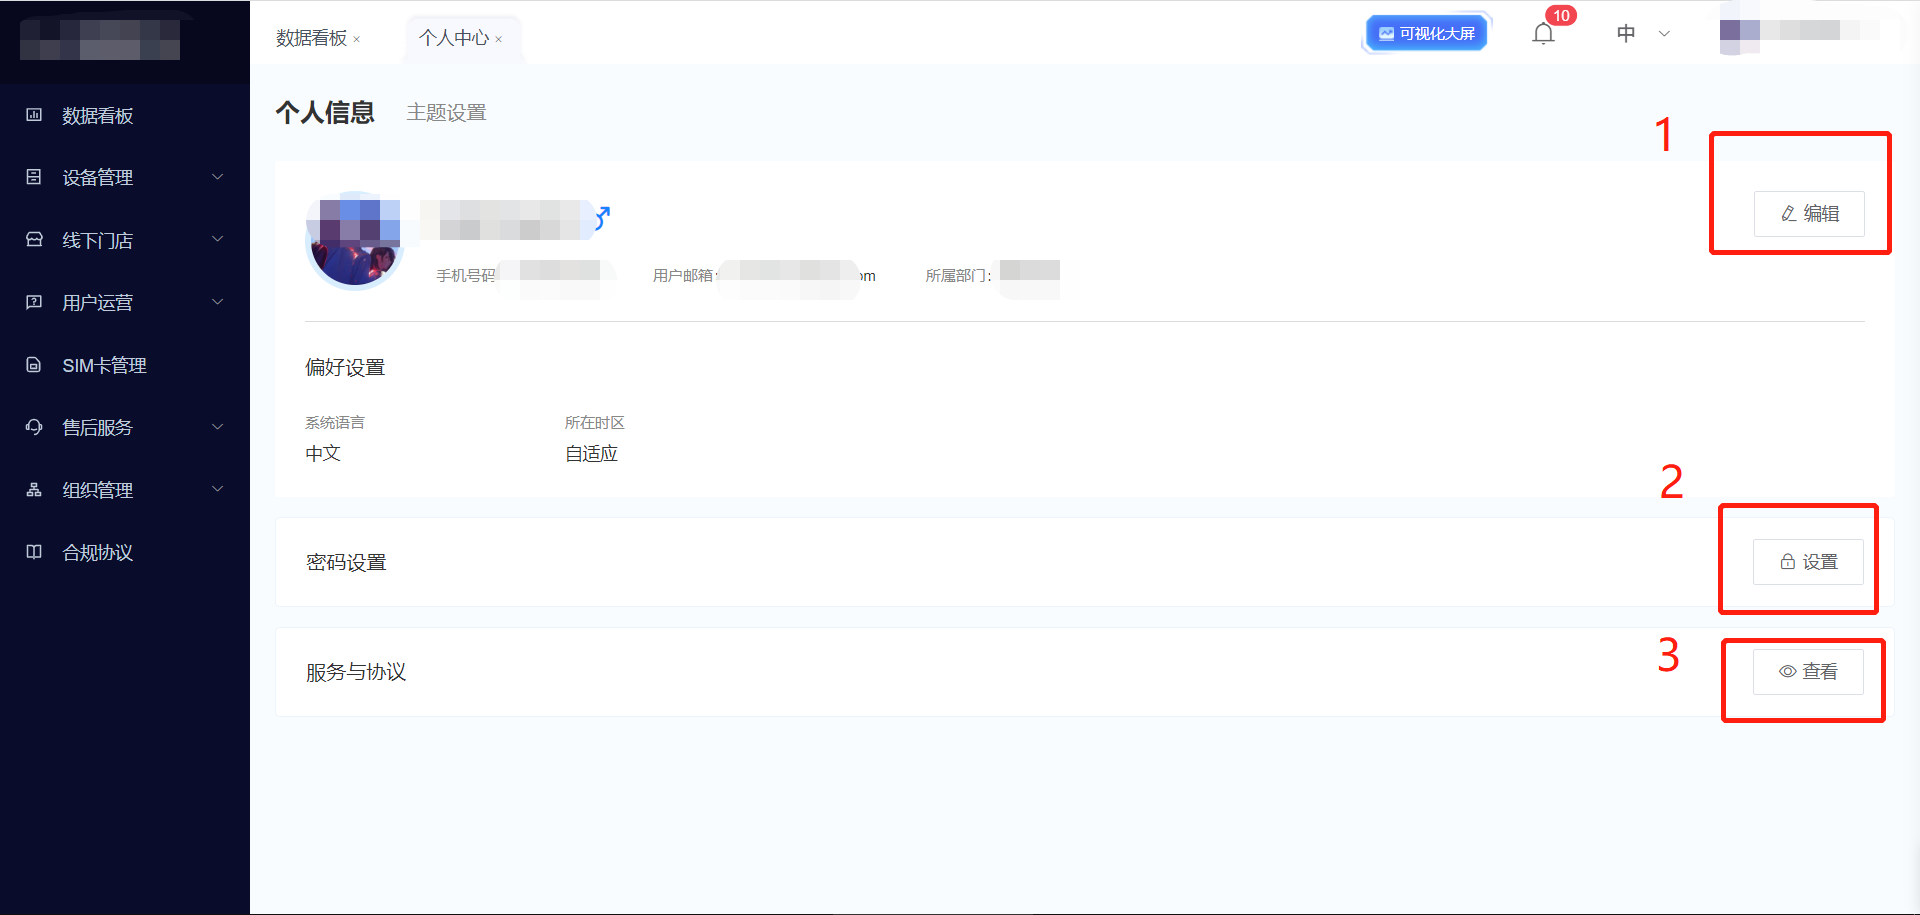
Task: Expand the 组织管理 submenu
Action: 217,489
